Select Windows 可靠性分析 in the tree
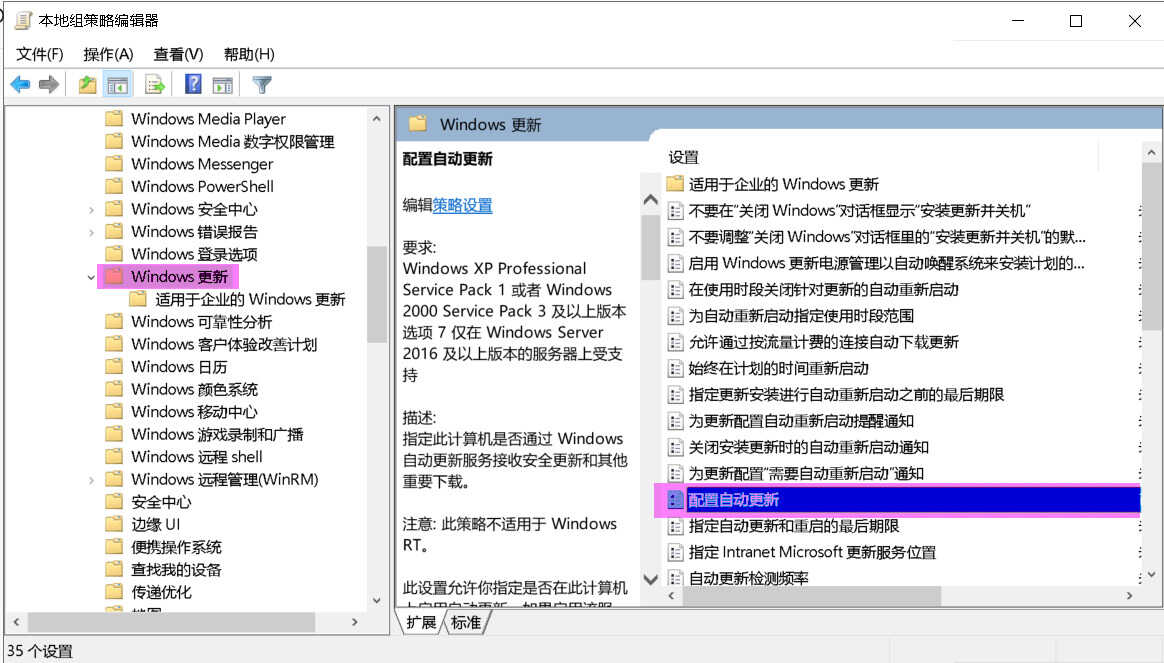The image size is (1164, 663). 201,321
